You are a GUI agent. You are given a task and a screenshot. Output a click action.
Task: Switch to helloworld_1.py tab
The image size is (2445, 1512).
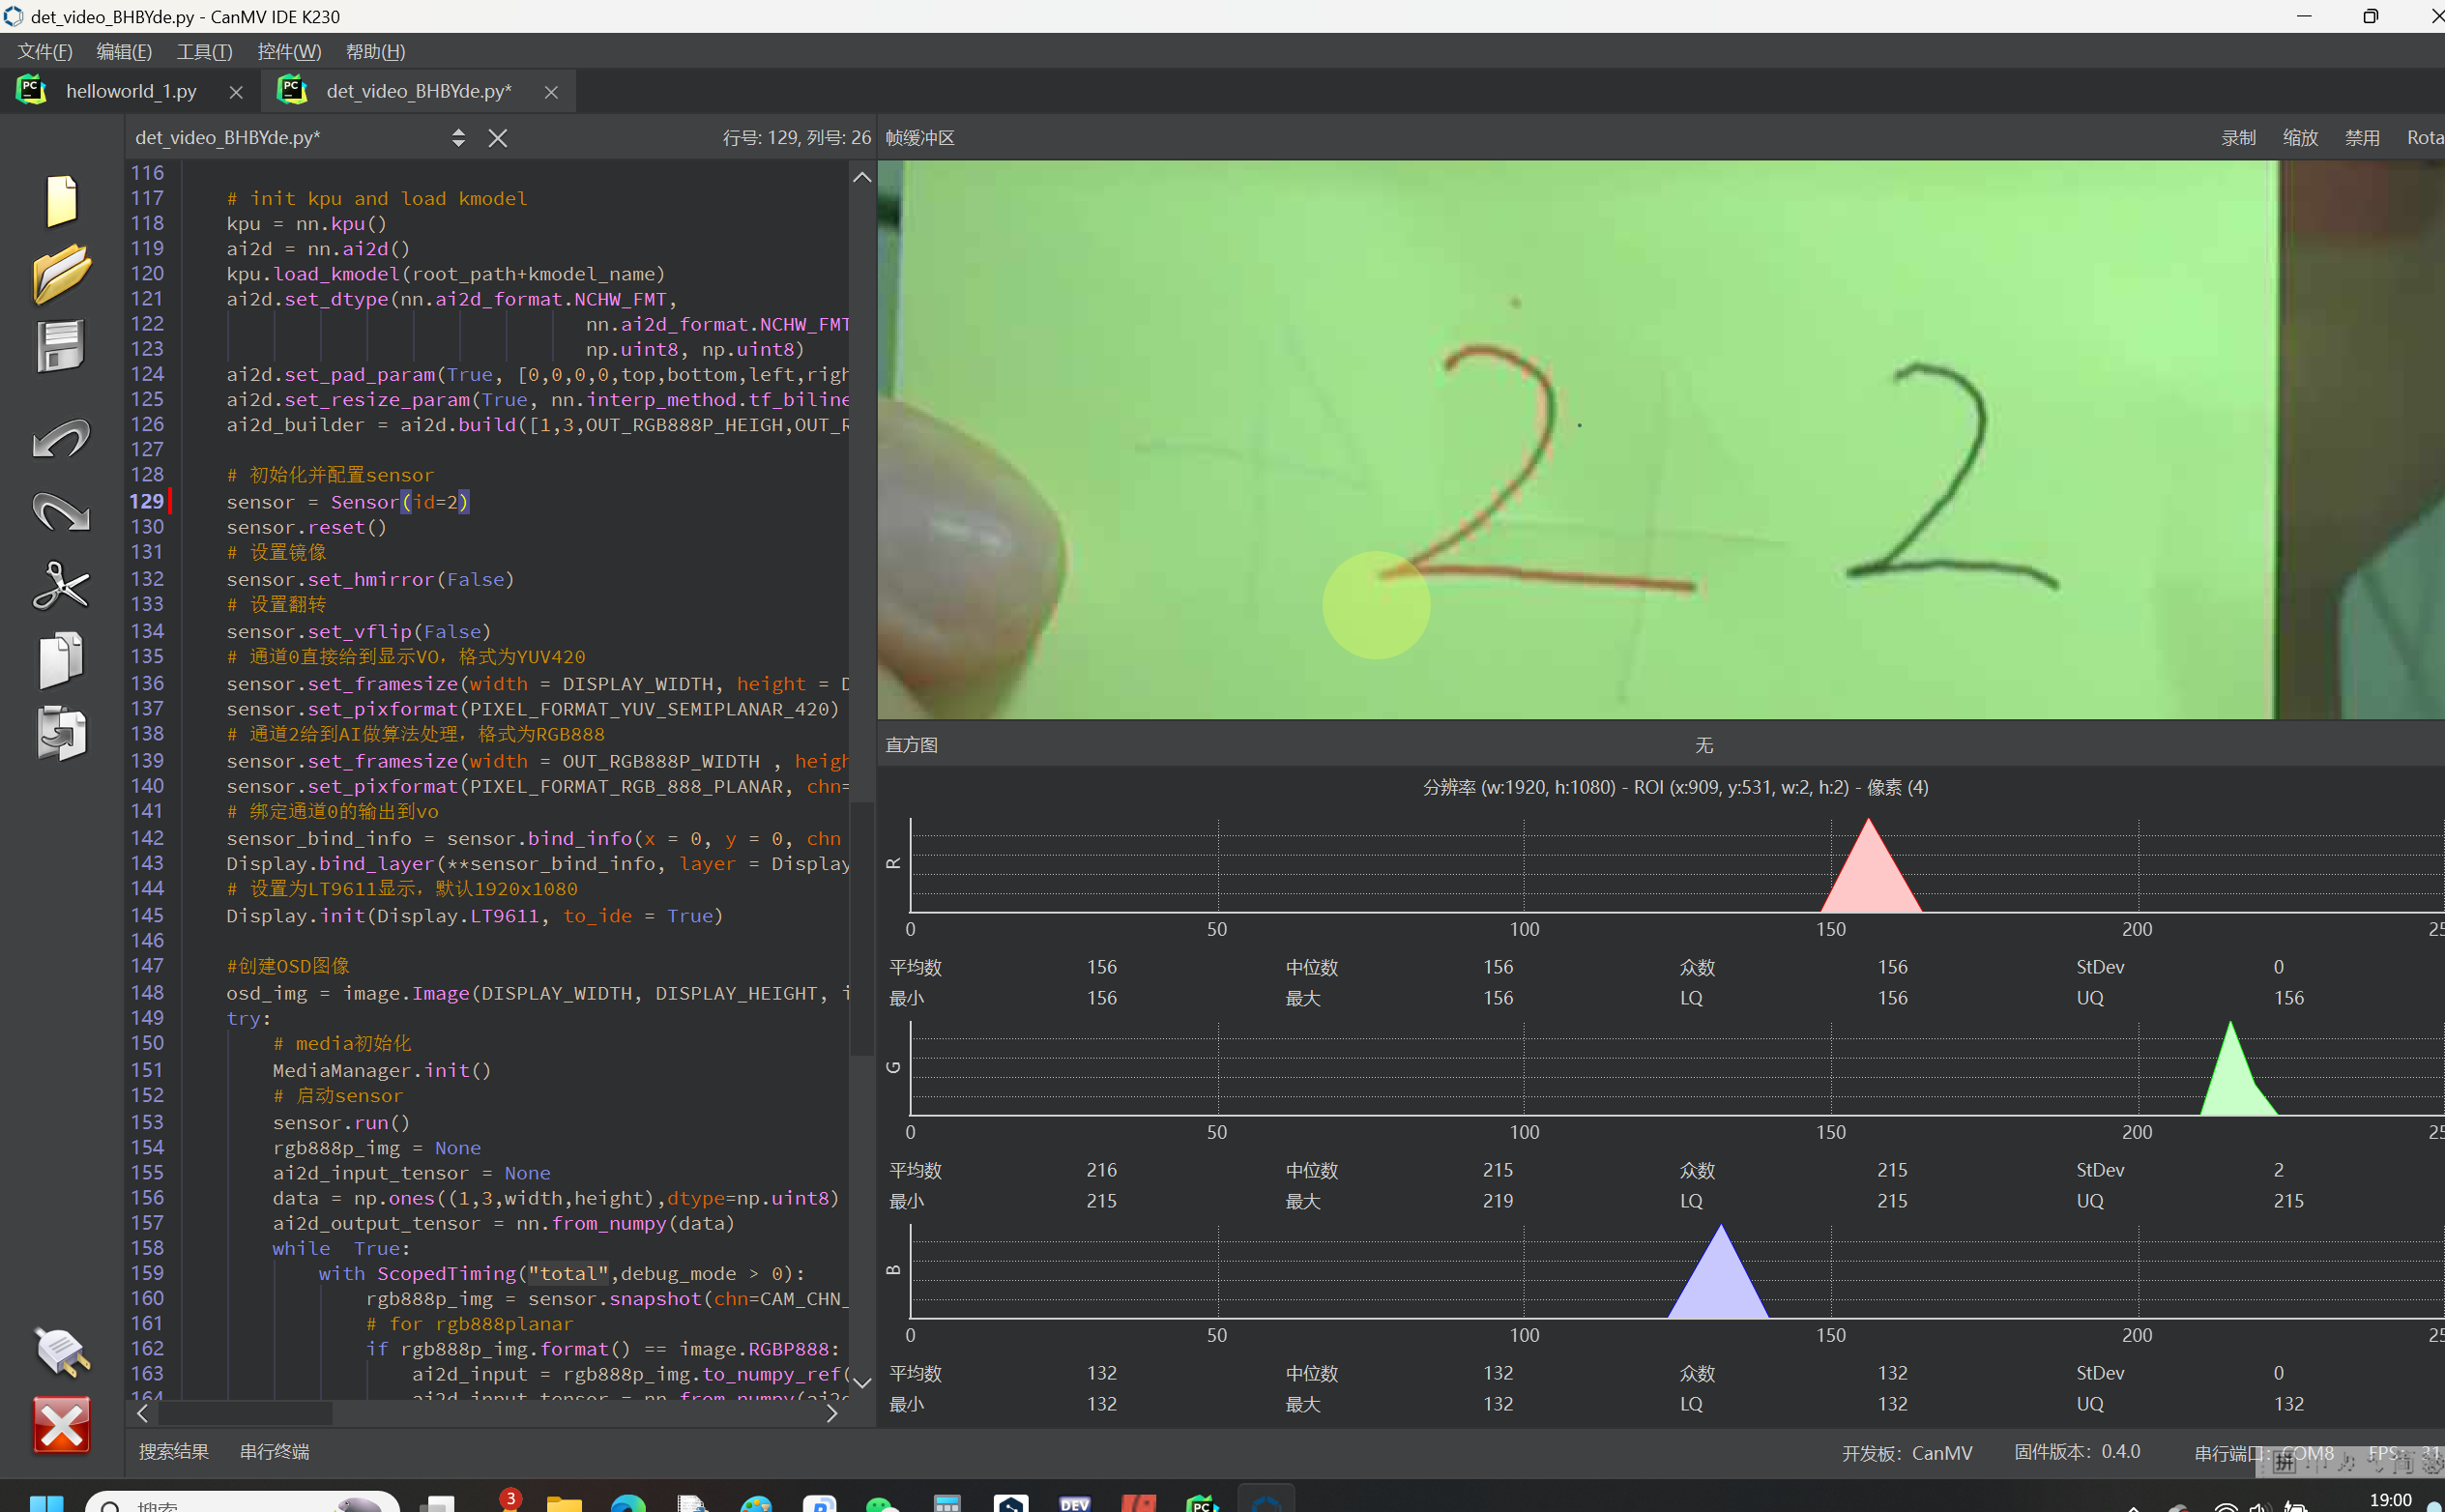131,91
